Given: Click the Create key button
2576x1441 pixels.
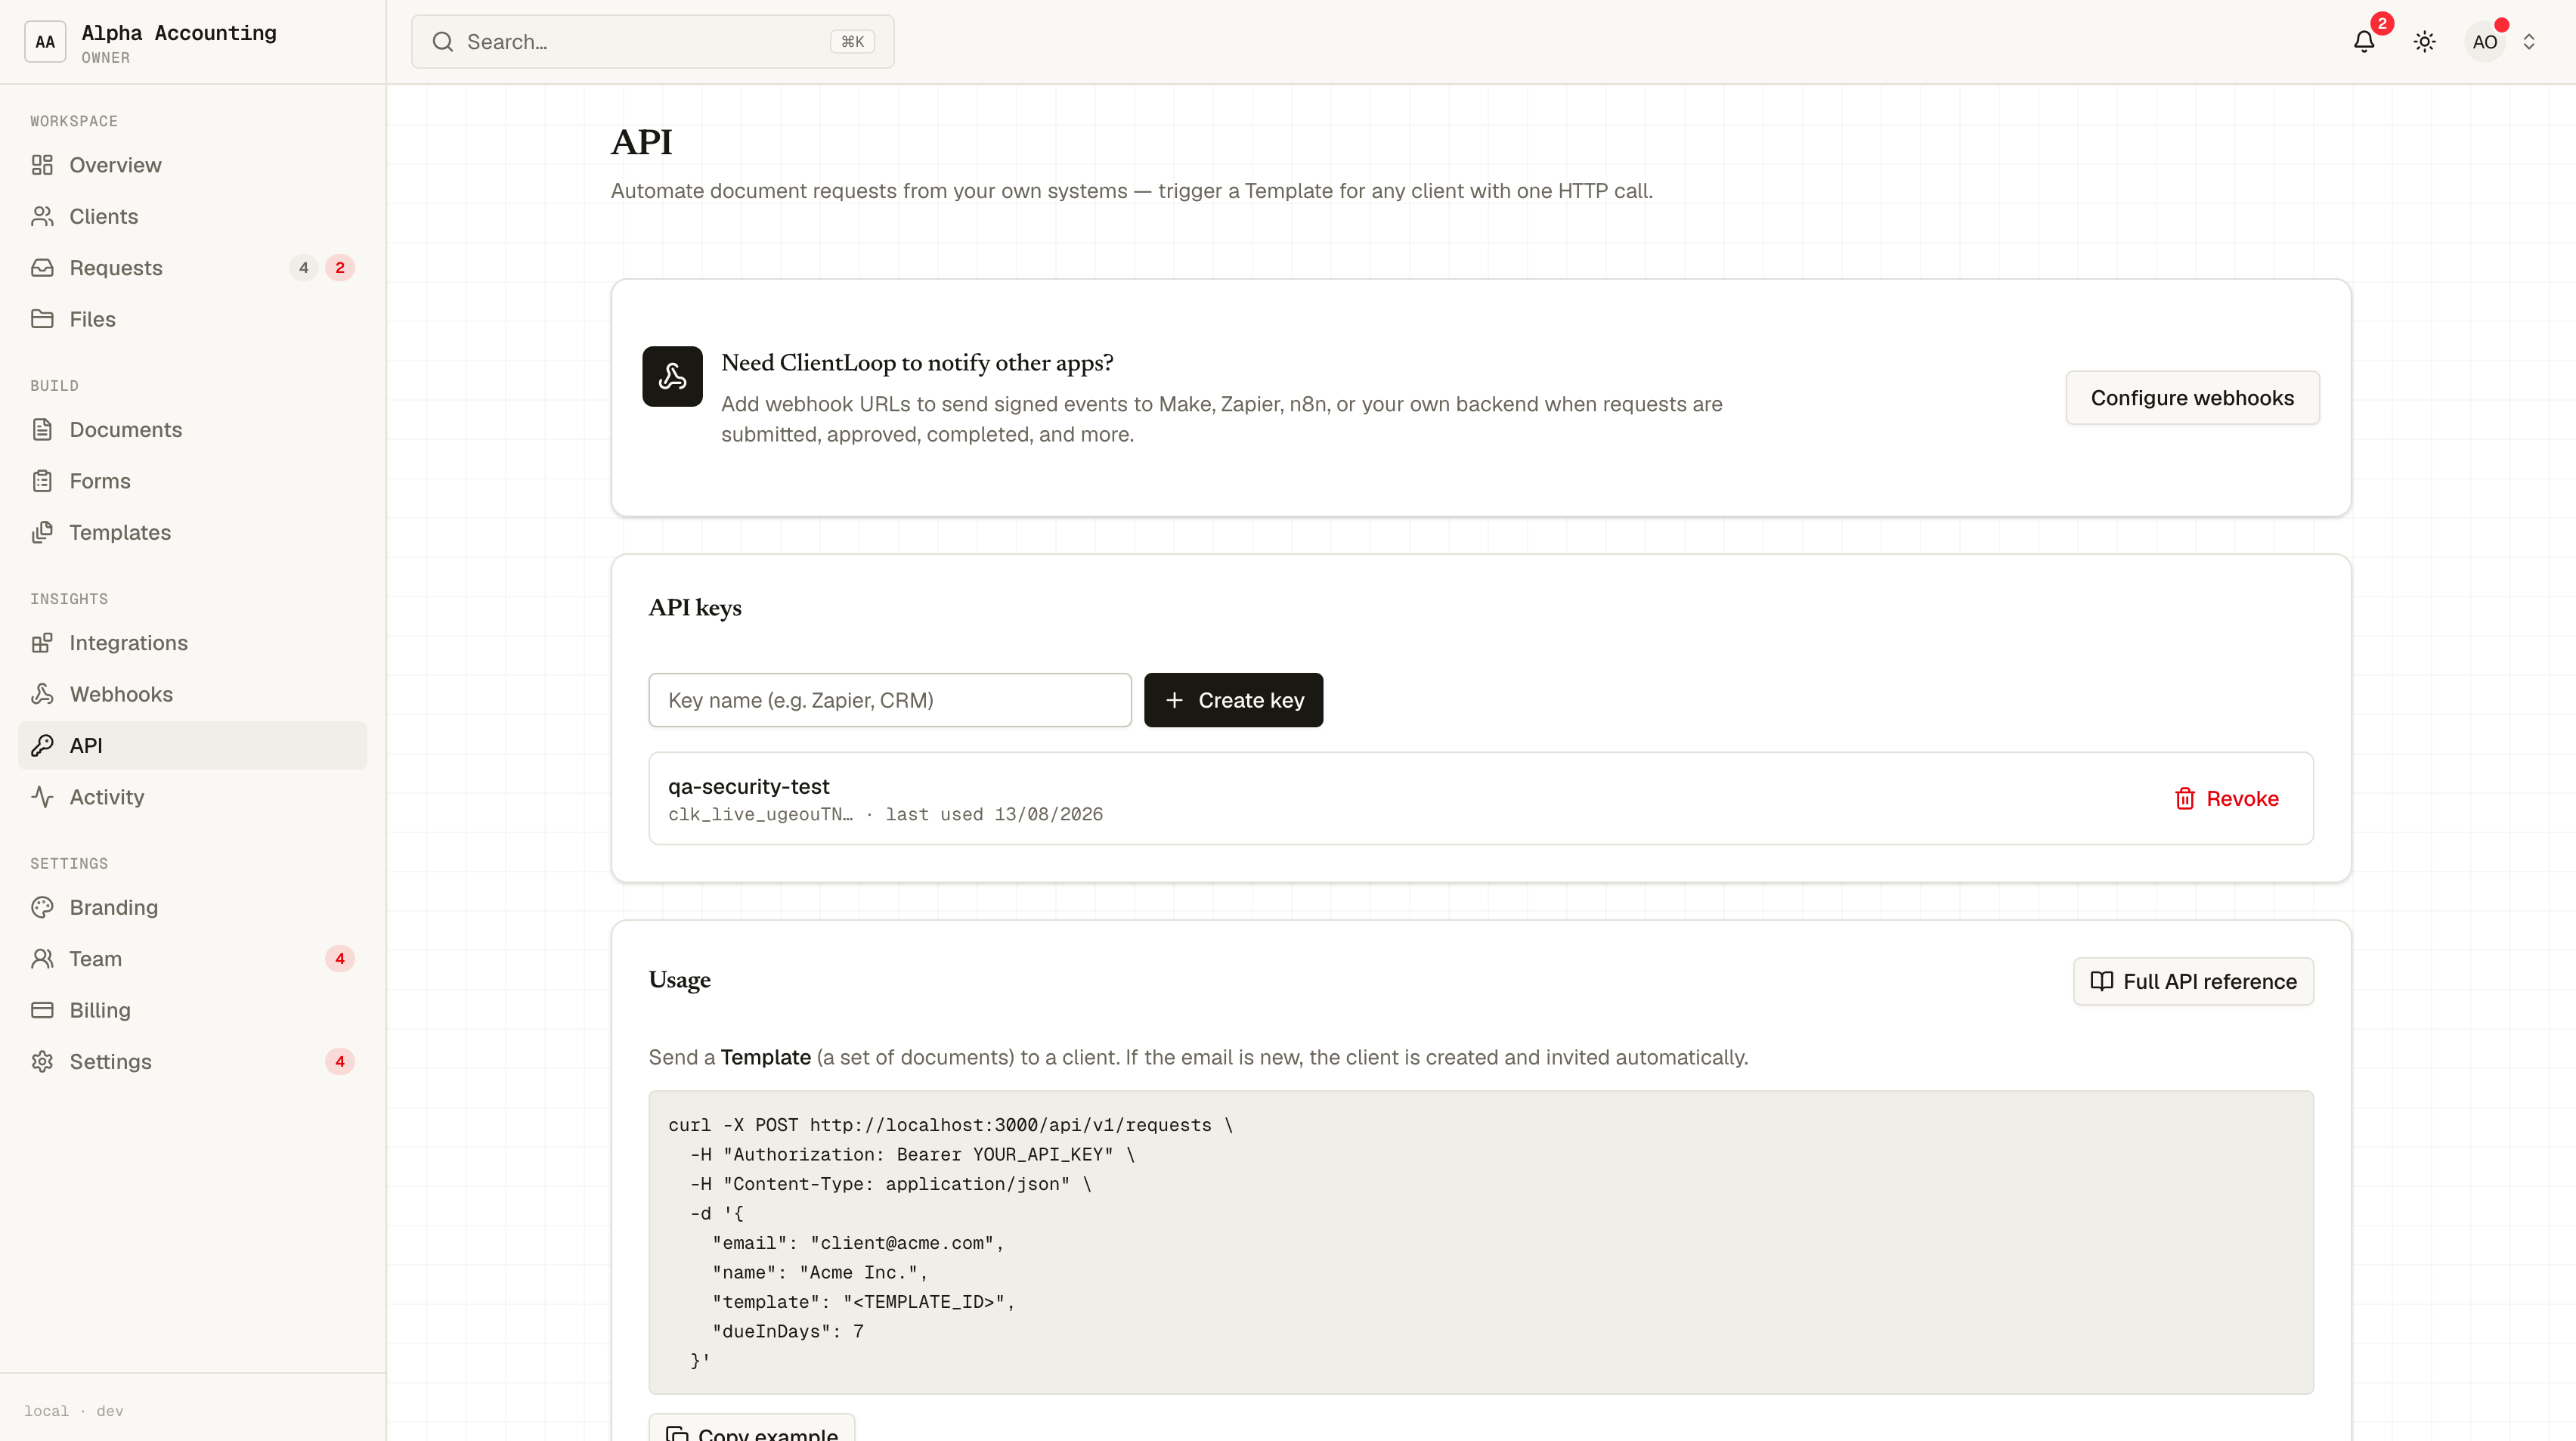Looking at the screenshot, I should click(1233, 700).
